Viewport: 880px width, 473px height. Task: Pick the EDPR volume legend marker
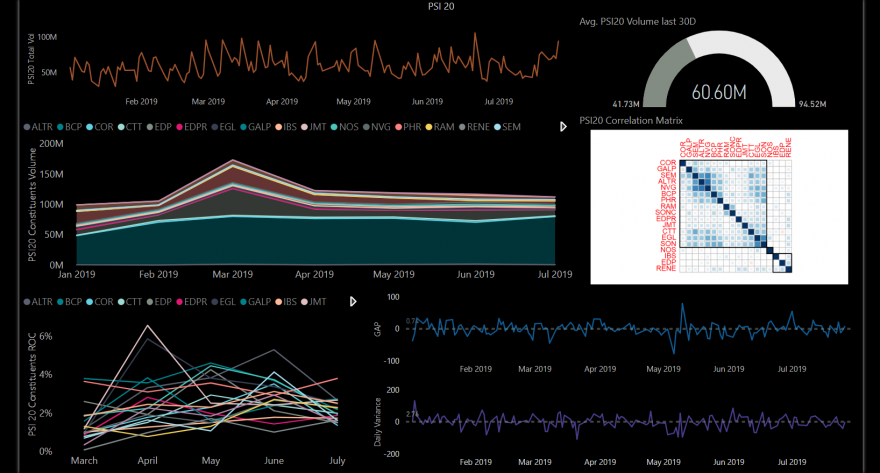[x=180, y=127]
